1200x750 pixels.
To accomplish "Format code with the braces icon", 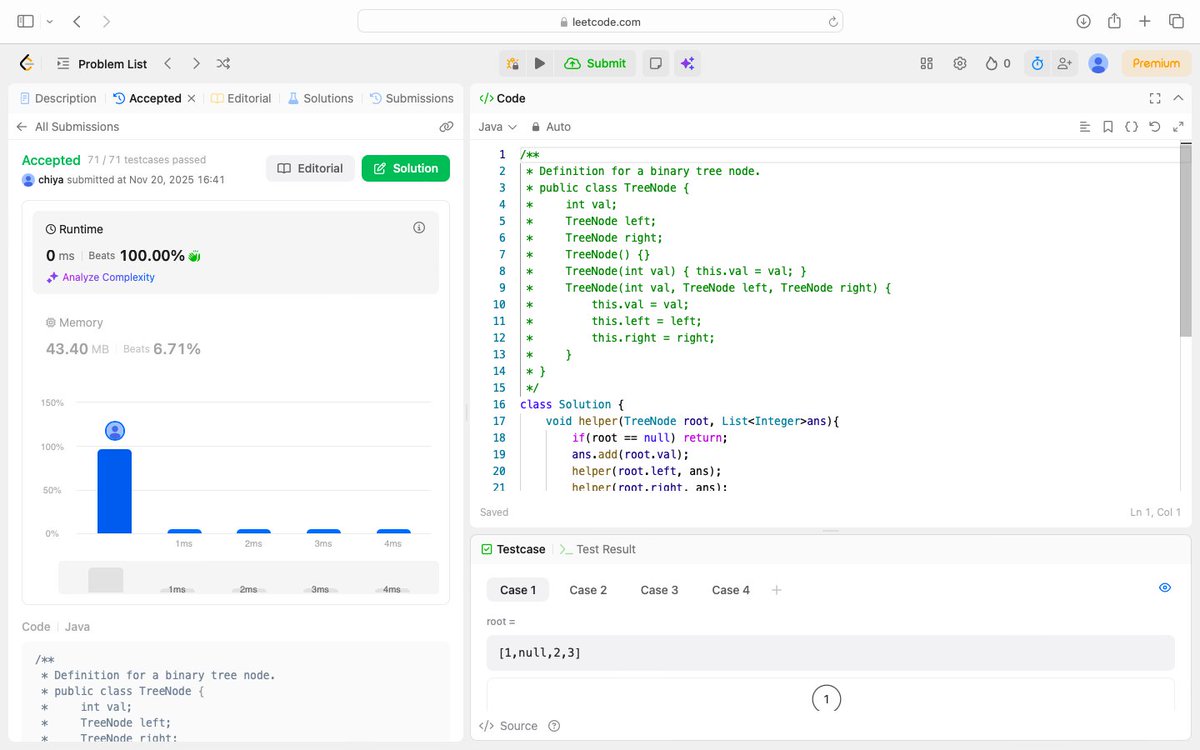I will [1131, 127].
